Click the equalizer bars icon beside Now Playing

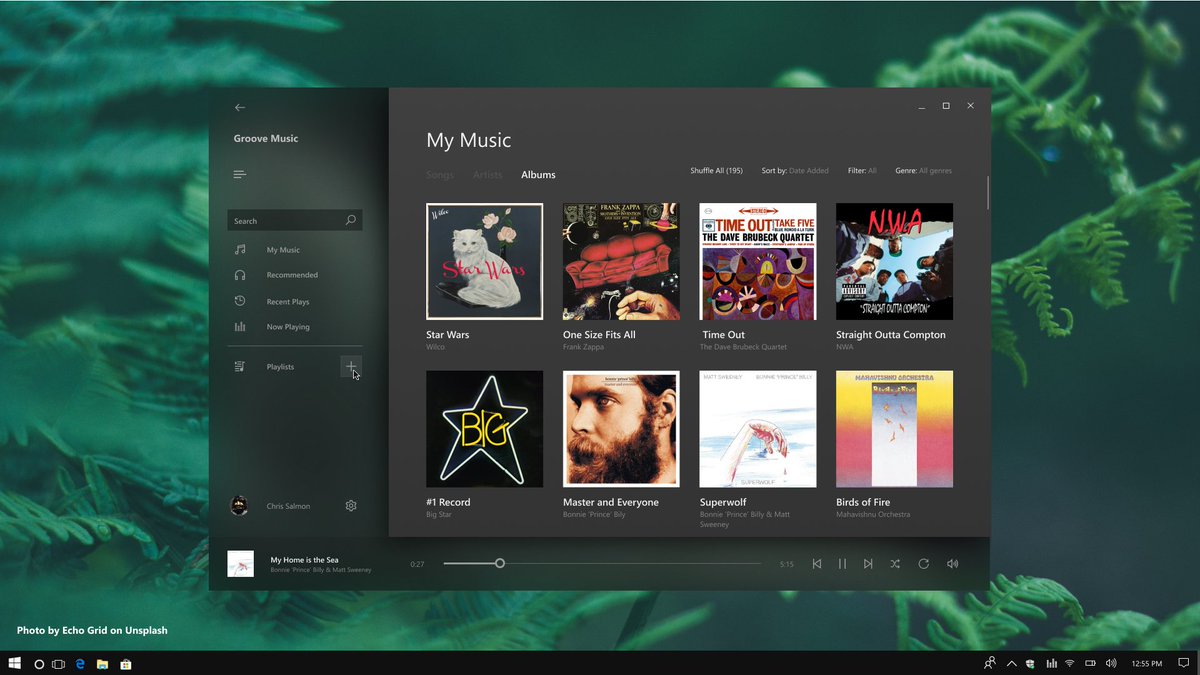240,327
